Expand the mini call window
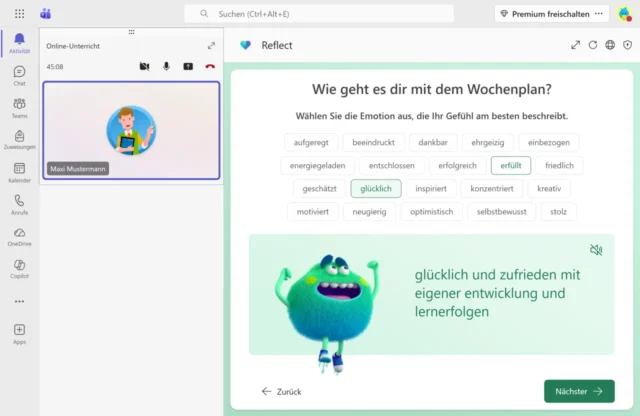640x416 pixels. [211, 46]
